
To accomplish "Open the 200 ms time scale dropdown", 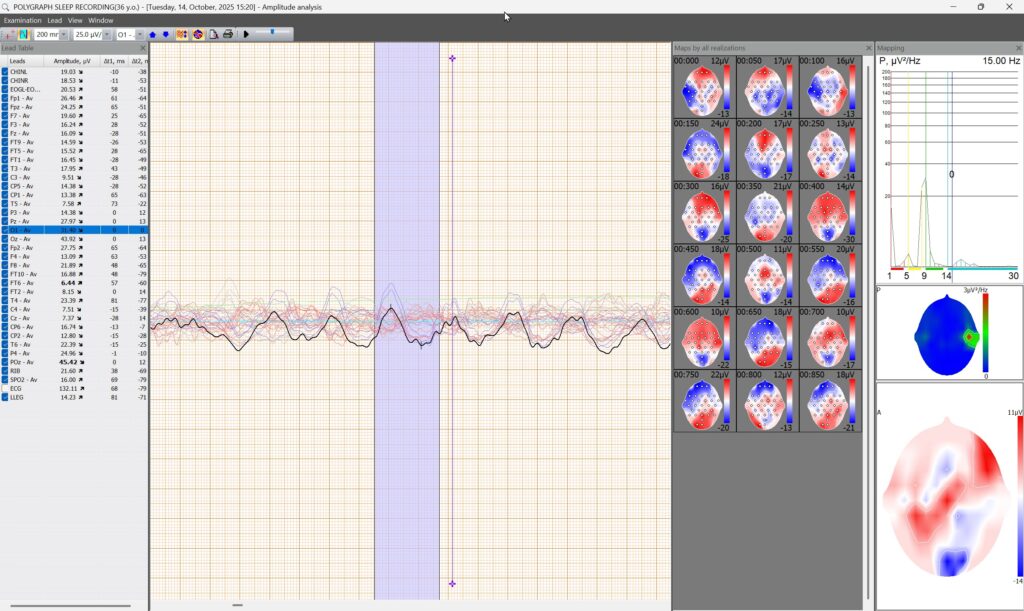I will tap(64, 34).
